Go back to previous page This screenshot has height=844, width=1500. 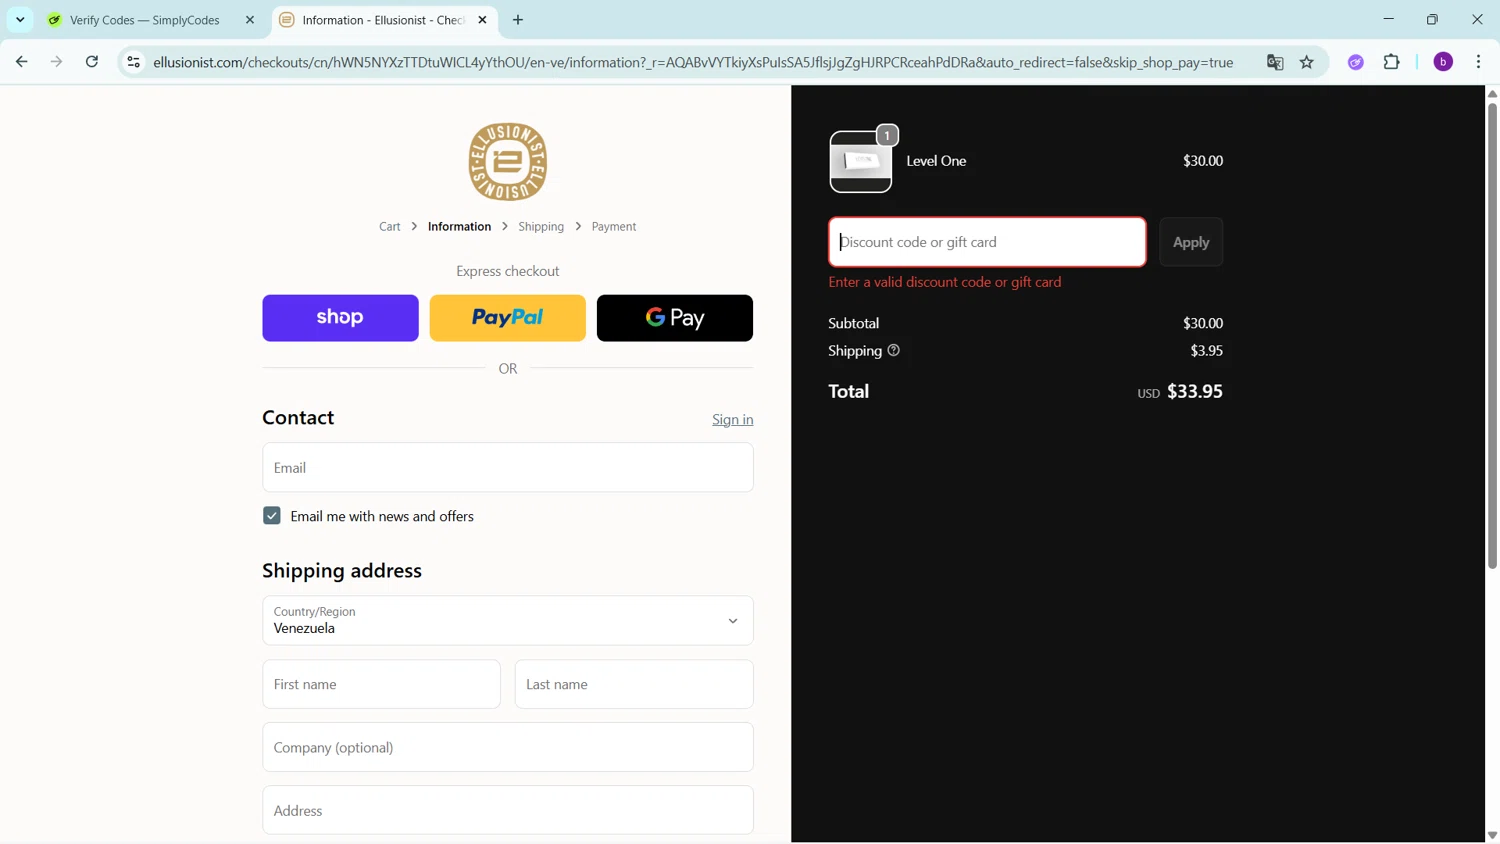(x=22, y=62)
